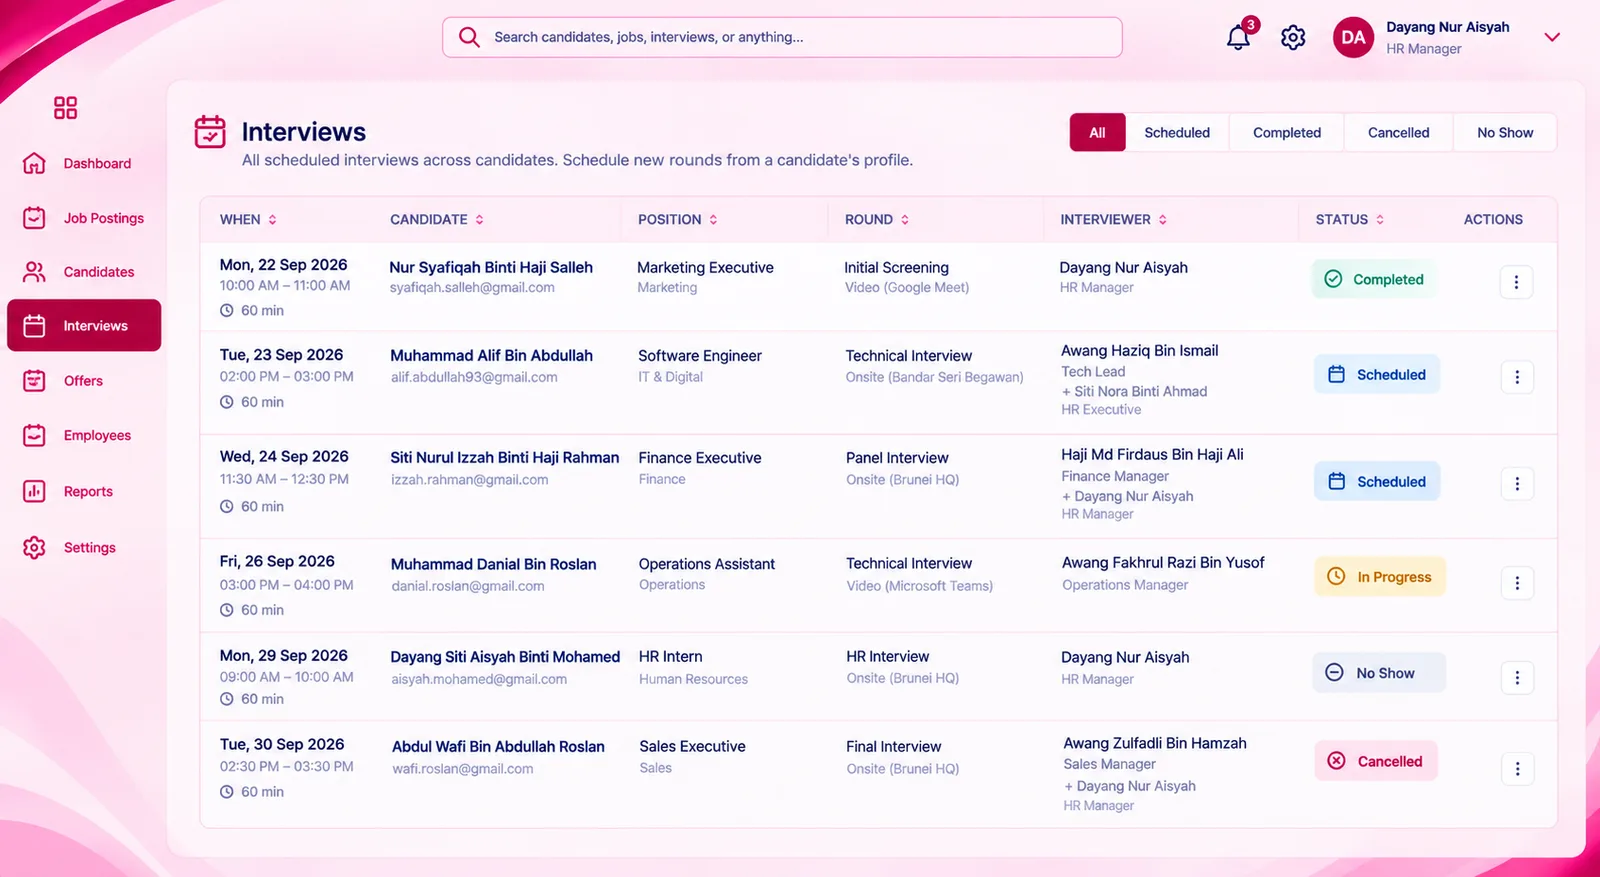This screenshot has height=877, width=1600.
Task: Click the Dashboard home icon
Action: [34, 163]
